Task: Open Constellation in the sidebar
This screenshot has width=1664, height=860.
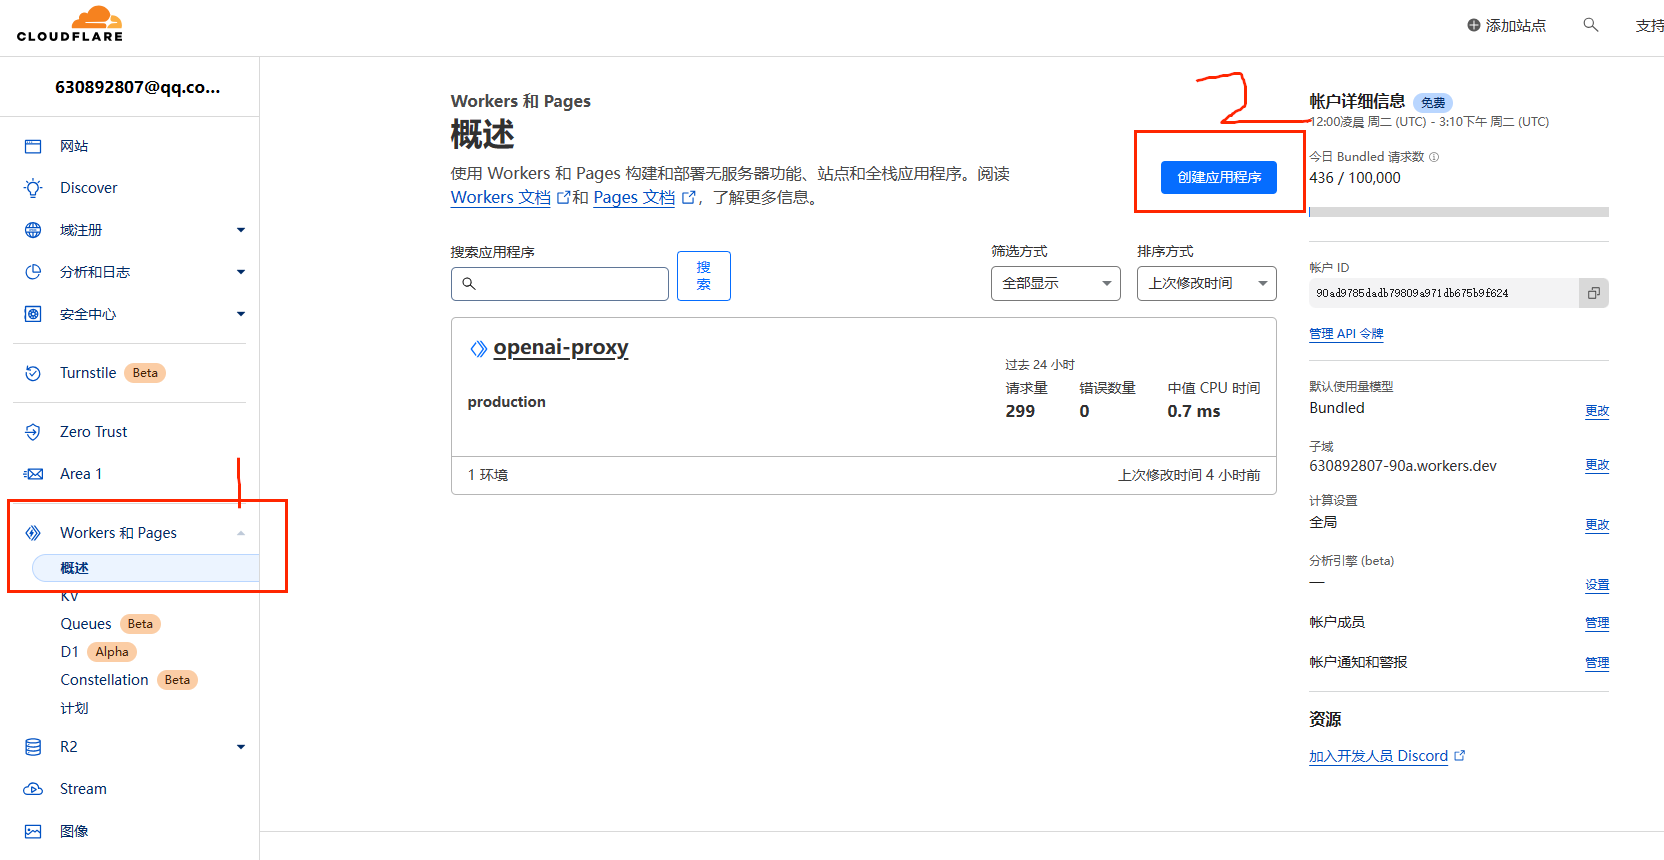Action: pyautogui.click(x=104, y=680)
